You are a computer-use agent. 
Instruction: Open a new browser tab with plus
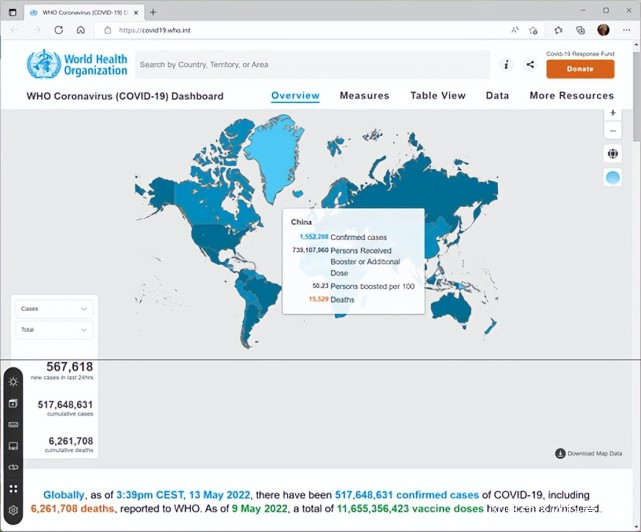(x=153, y=12)
